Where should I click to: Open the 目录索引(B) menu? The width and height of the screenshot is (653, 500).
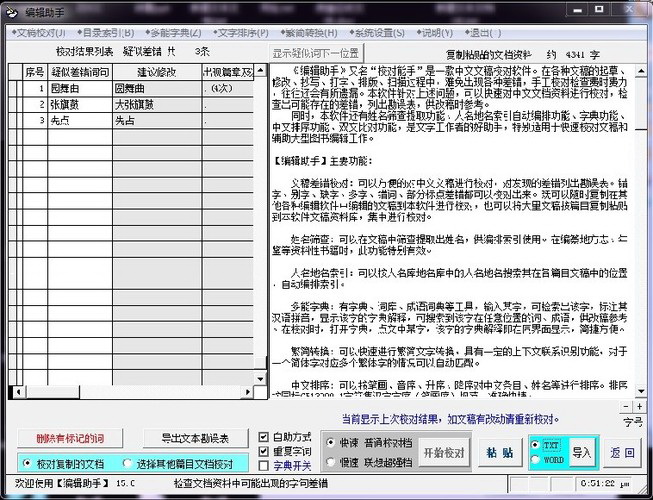click(x=106, y=33)
